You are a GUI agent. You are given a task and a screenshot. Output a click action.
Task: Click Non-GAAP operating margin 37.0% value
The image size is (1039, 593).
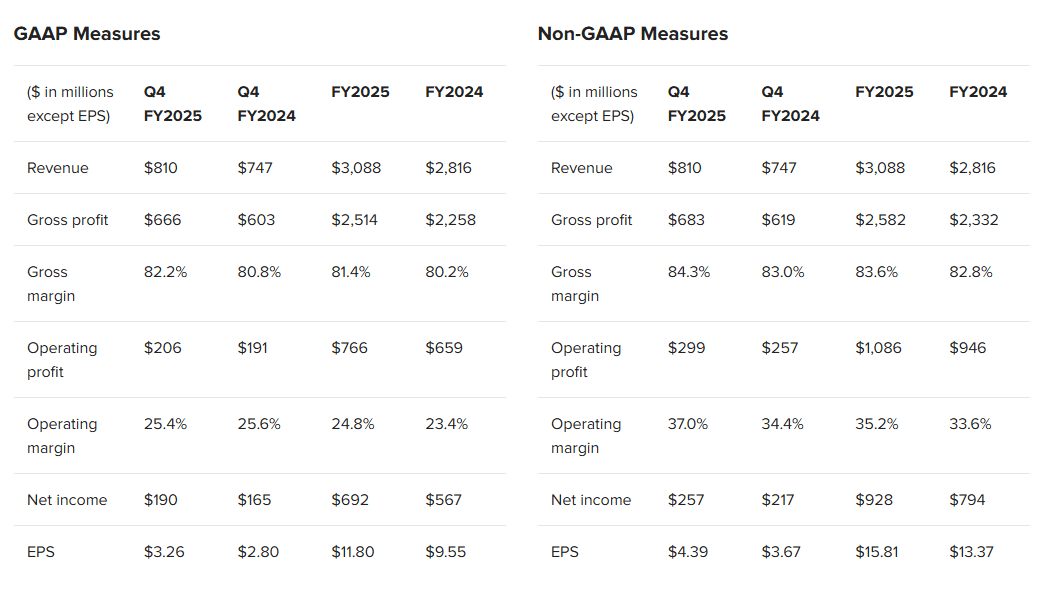(688, 424)
